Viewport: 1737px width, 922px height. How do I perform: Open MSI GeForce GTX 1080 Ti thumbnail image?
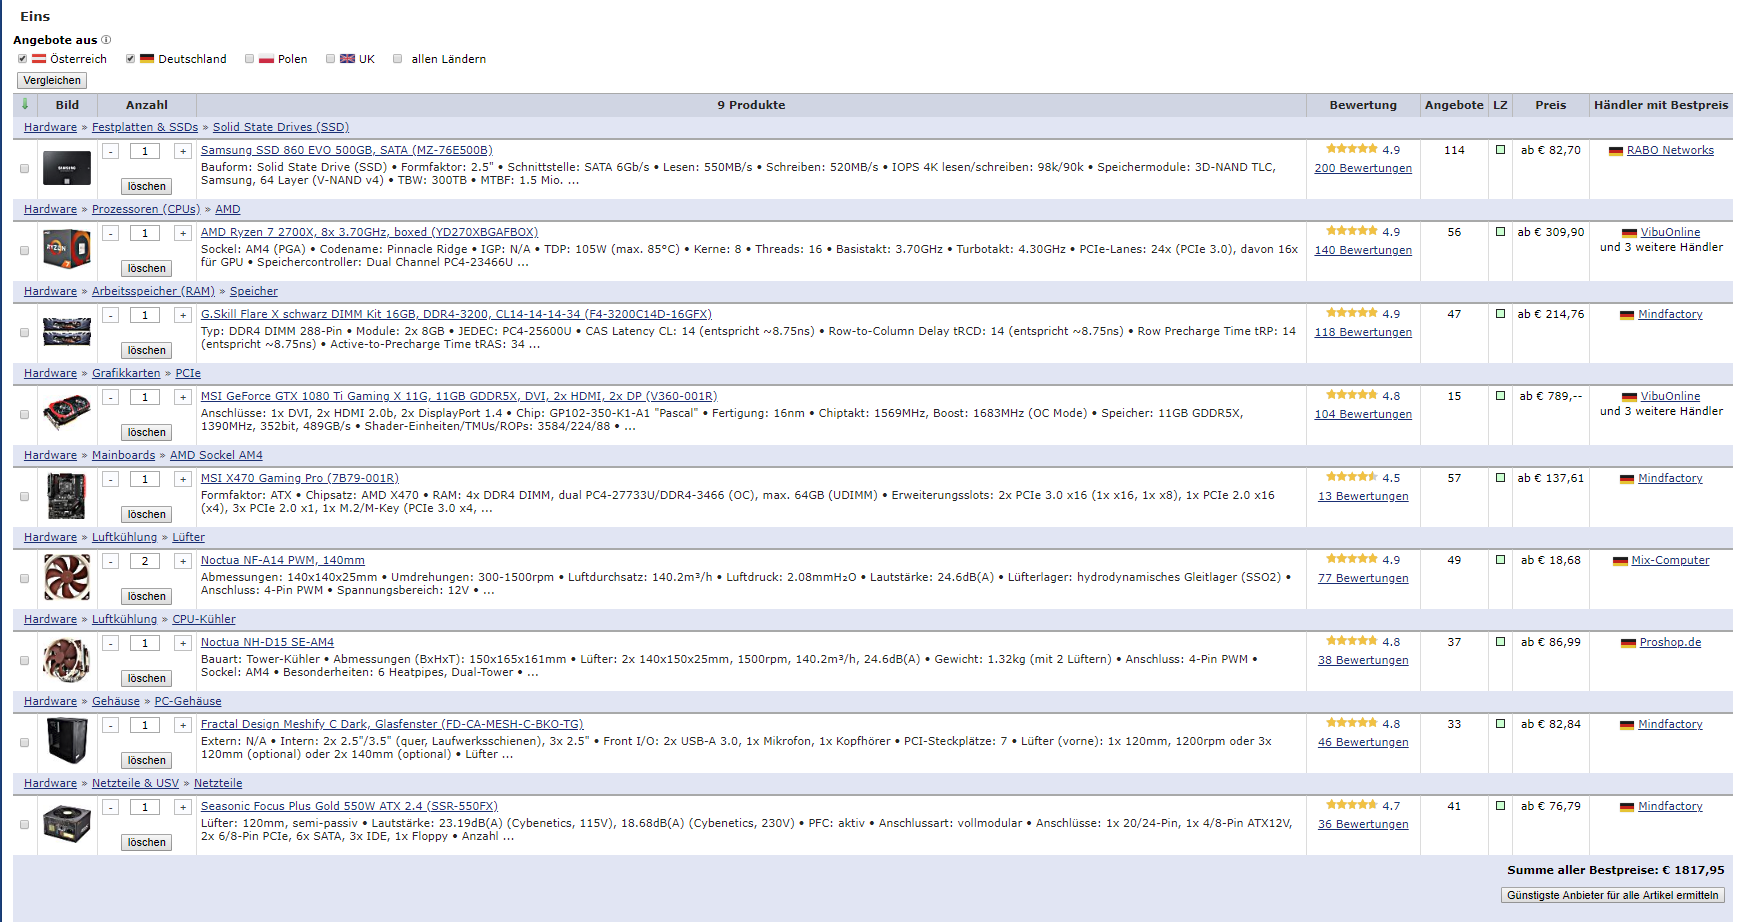point(67,414)
